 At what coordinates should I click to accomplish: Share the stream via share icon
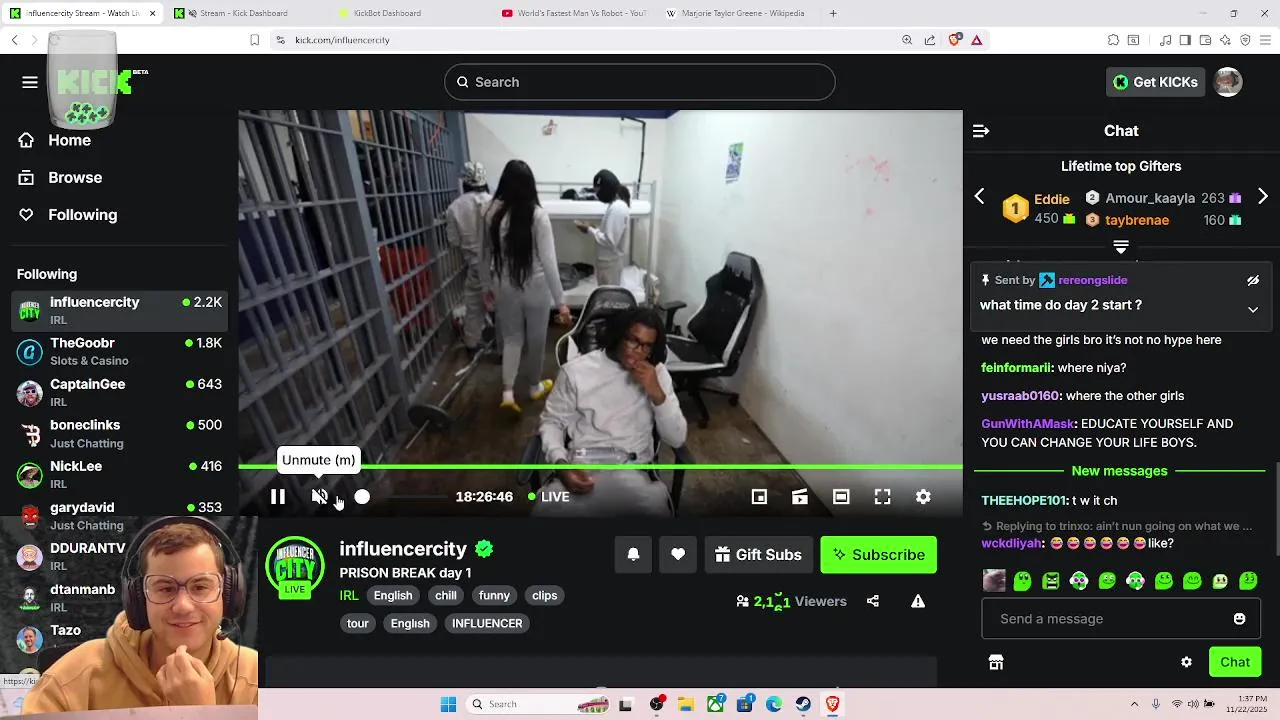tap(873, 601)
